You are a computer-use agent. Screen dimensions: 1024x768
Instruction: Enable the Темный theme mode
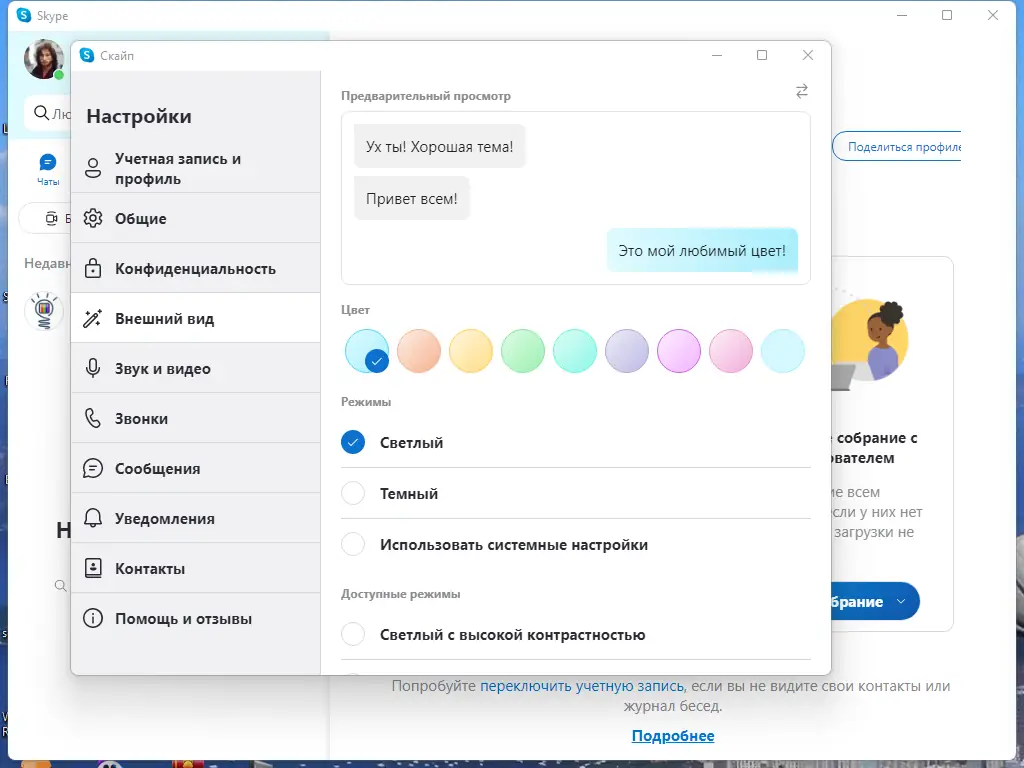click(353, 493)
